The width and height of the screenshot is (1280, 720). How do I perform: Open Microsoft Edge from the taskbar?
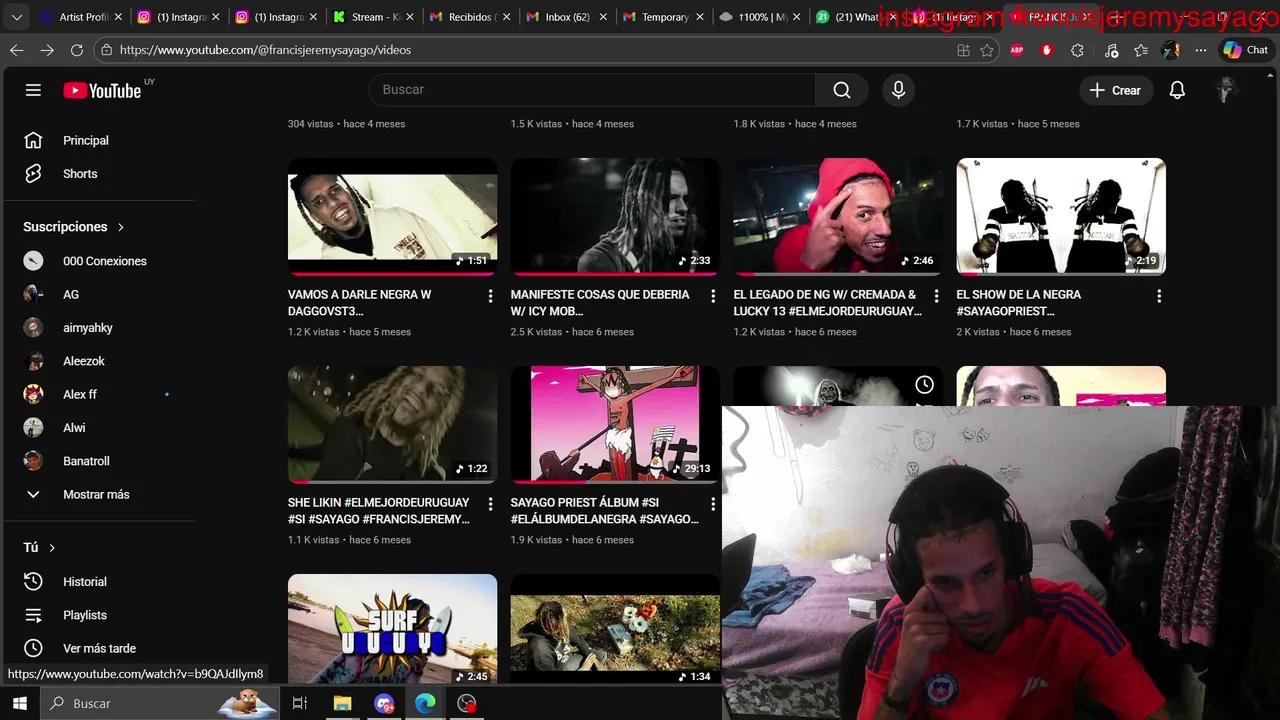tap(425, 704)
